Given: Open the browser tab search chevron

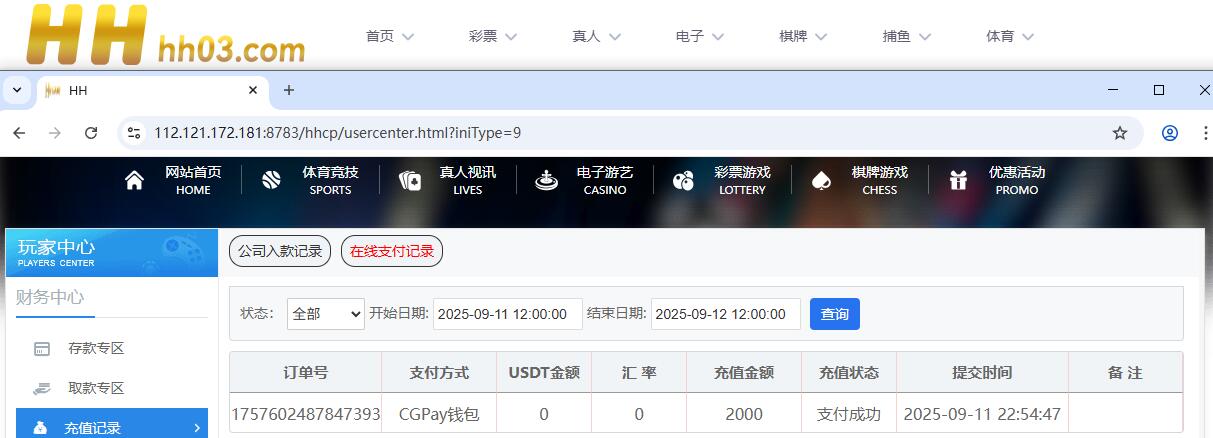Looking at the screenshot, I should [17, 90].
